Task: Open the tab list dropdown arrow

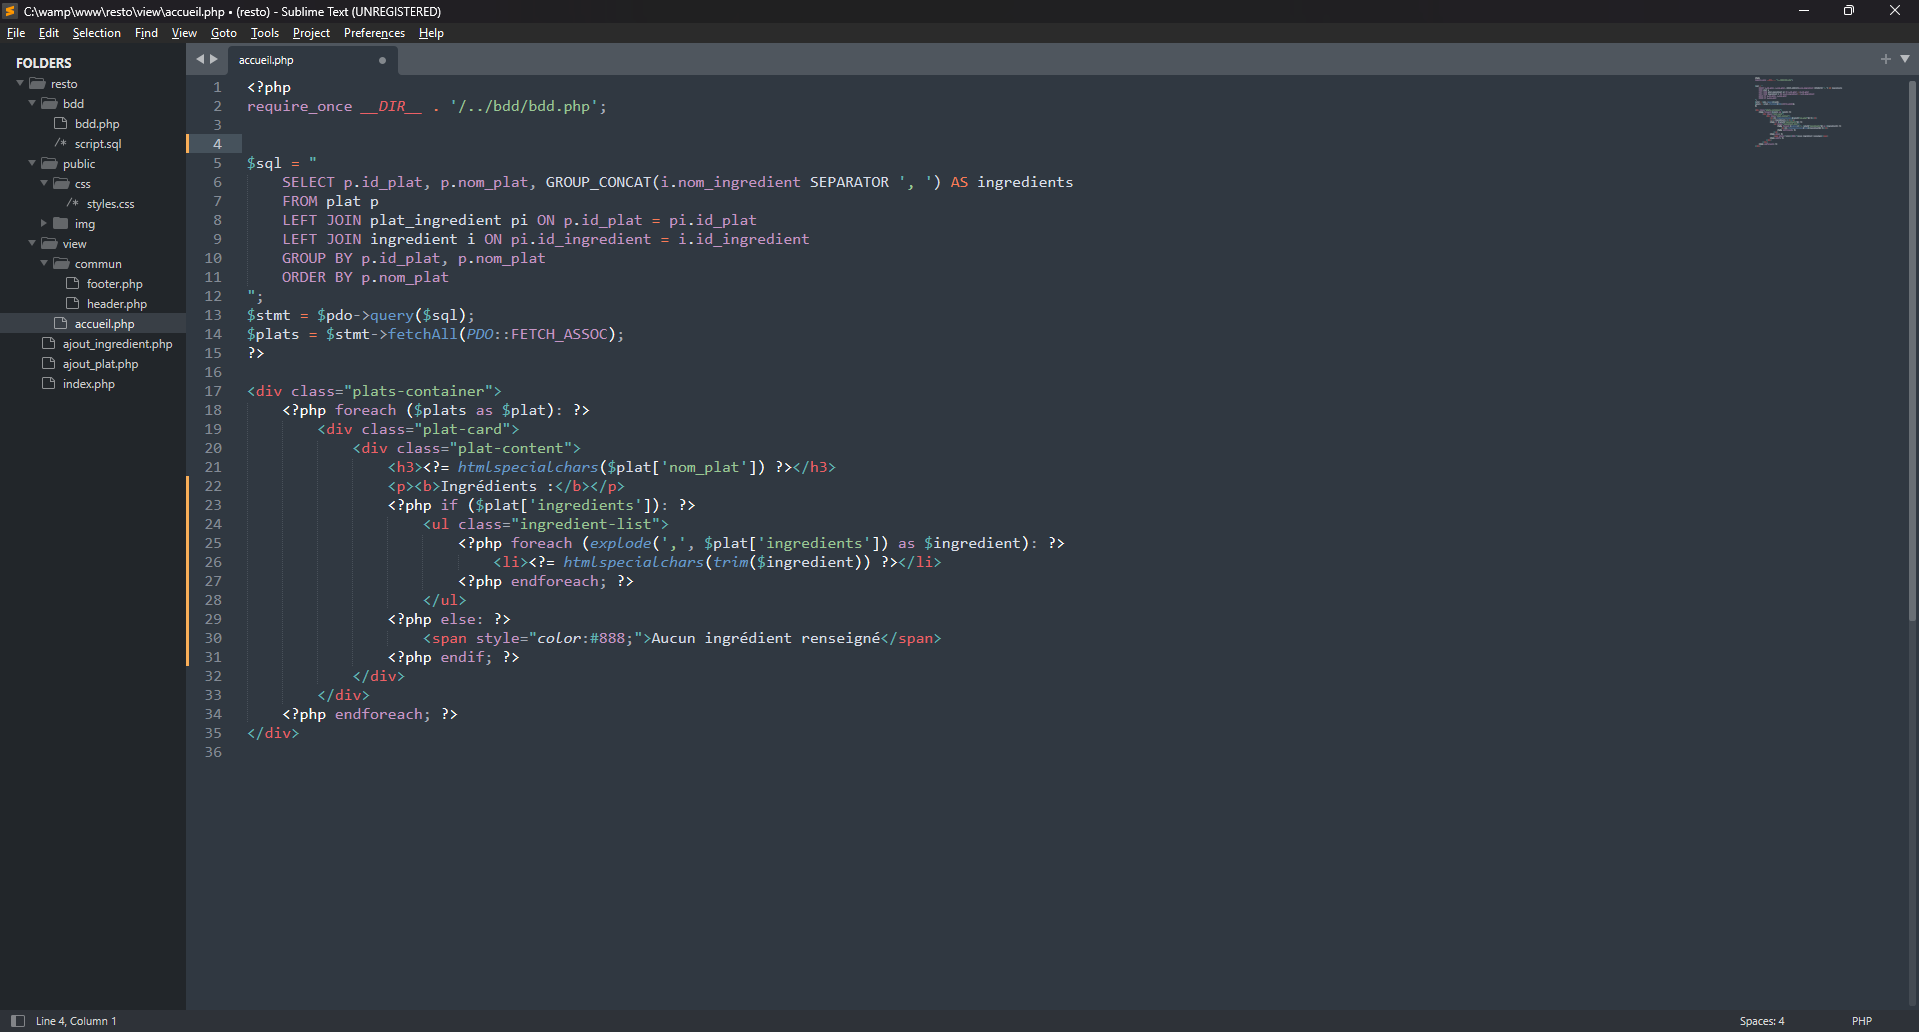Action: click(x=1905, y=59)
